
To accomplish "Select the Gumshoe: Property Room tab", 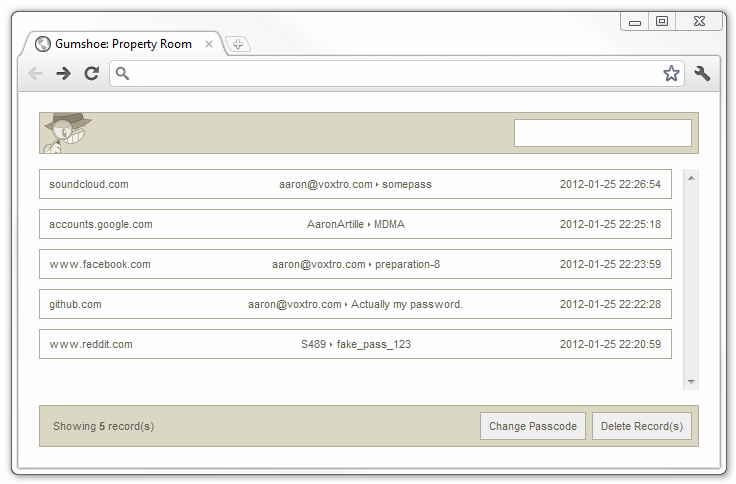I will point(123,44).
